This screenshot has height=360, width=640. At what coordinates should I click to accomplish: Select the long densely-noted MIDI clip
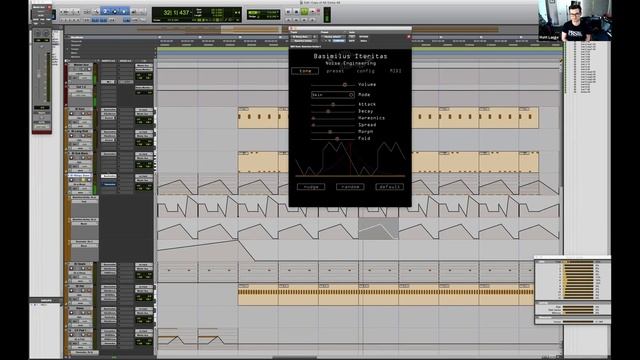(x=386, y=294)
